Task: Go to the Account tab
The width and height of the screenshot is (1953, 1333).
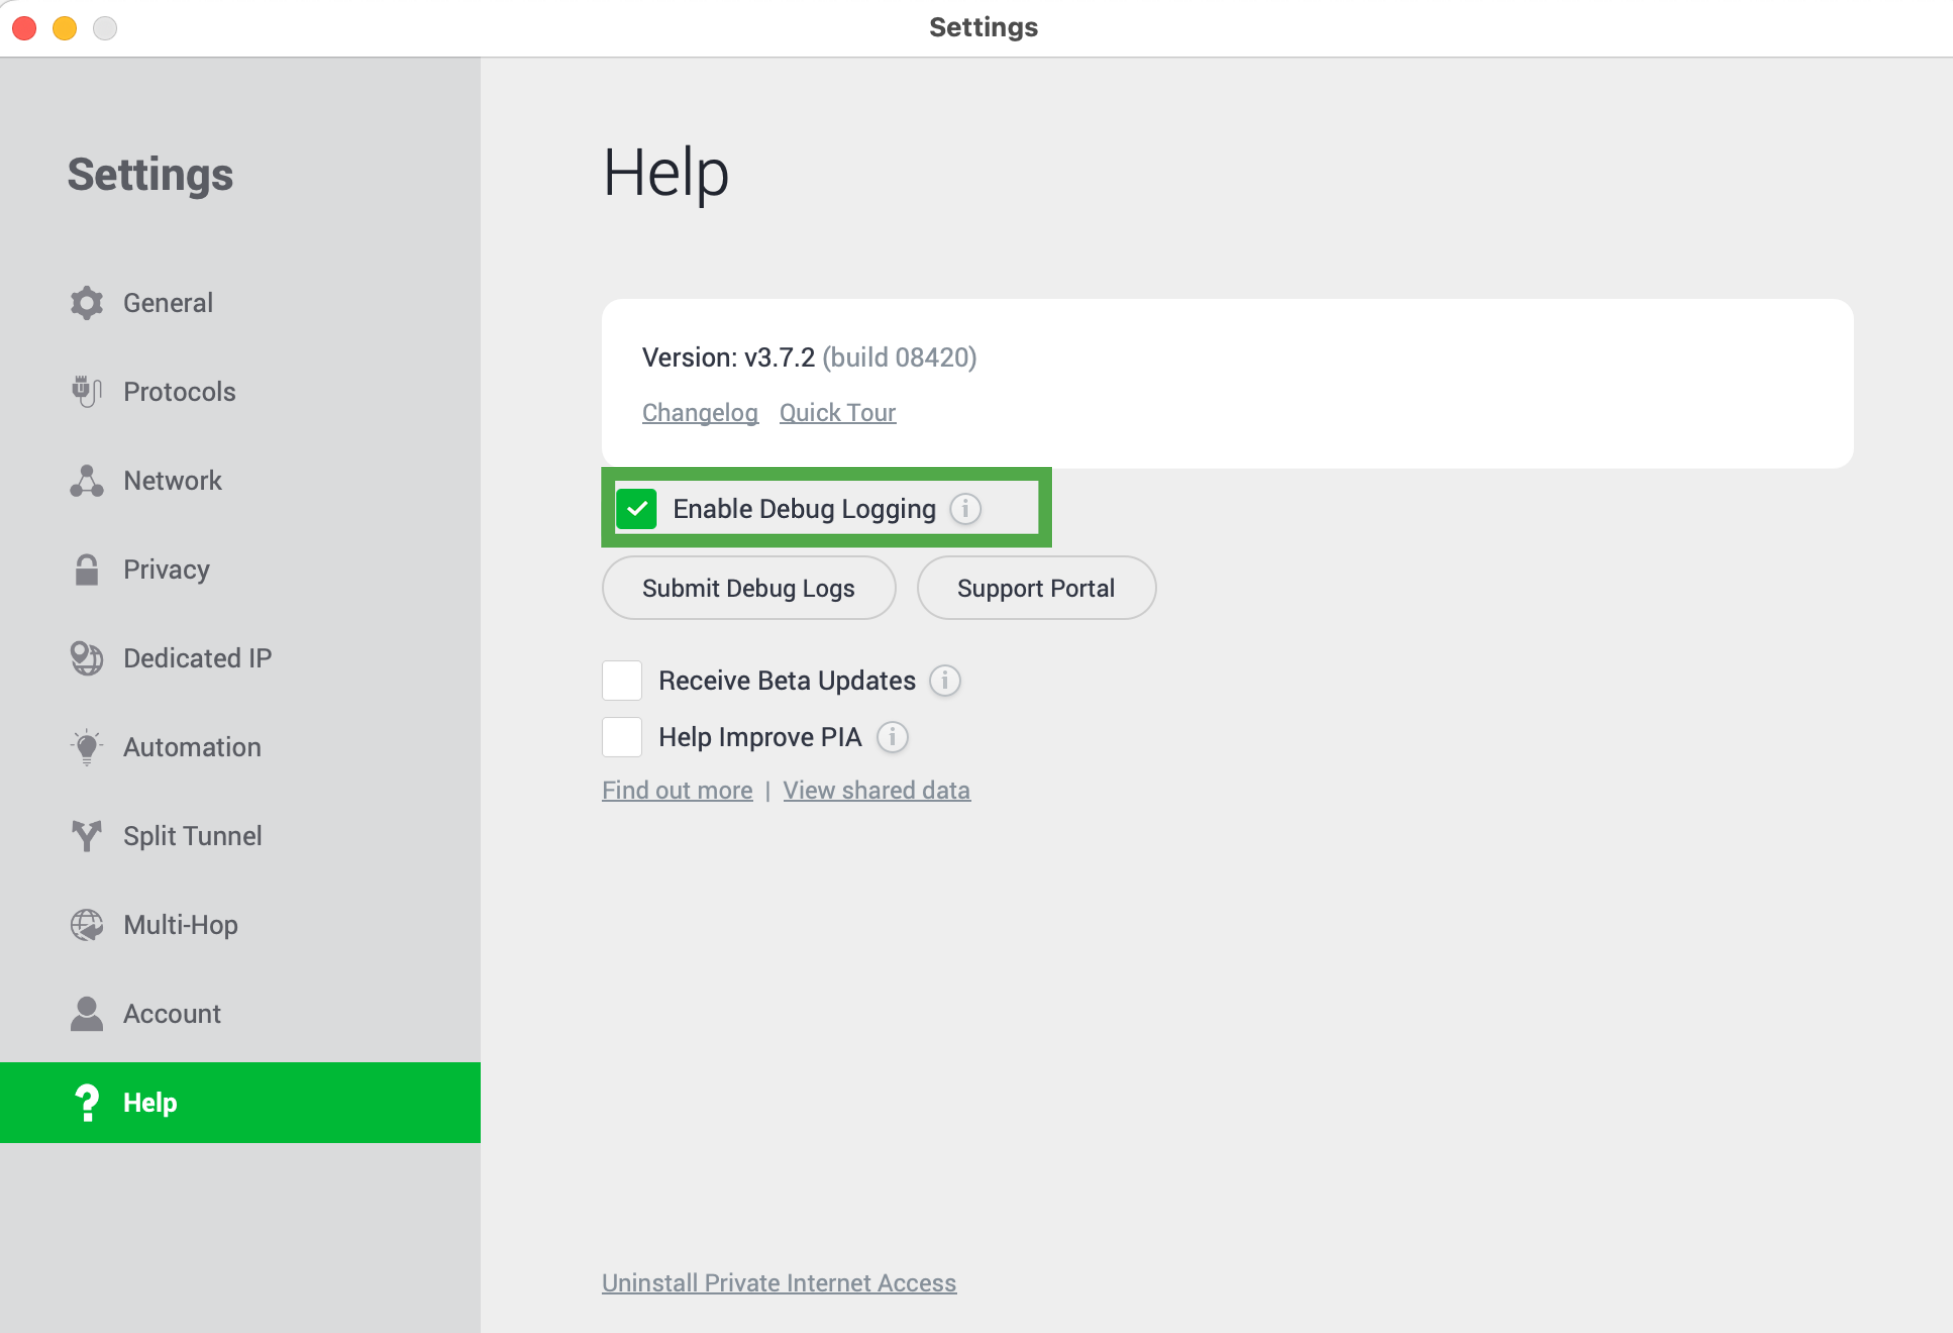Action: point(240,1014)
